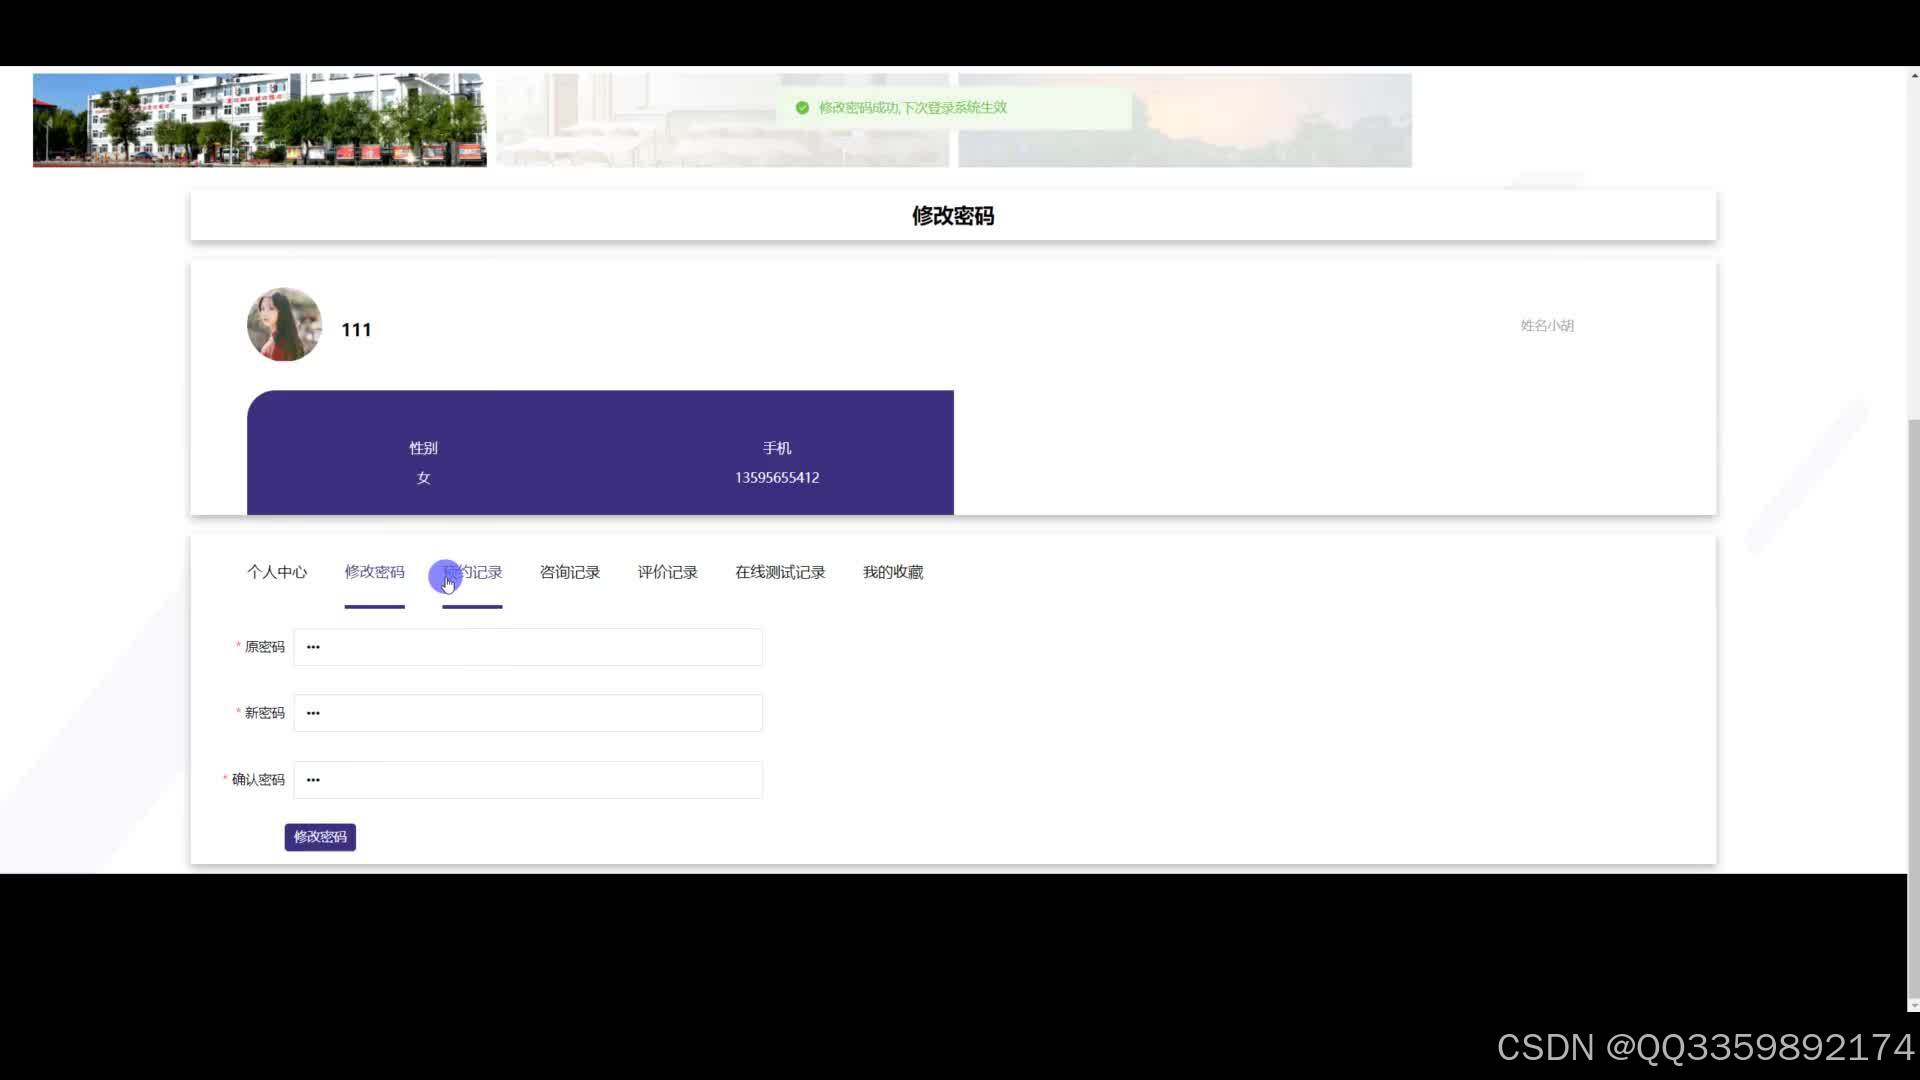This screenshot has width=1920, height=1080.
Task: Focus the 确认密码 input box
Action: (x=528, y=780)
